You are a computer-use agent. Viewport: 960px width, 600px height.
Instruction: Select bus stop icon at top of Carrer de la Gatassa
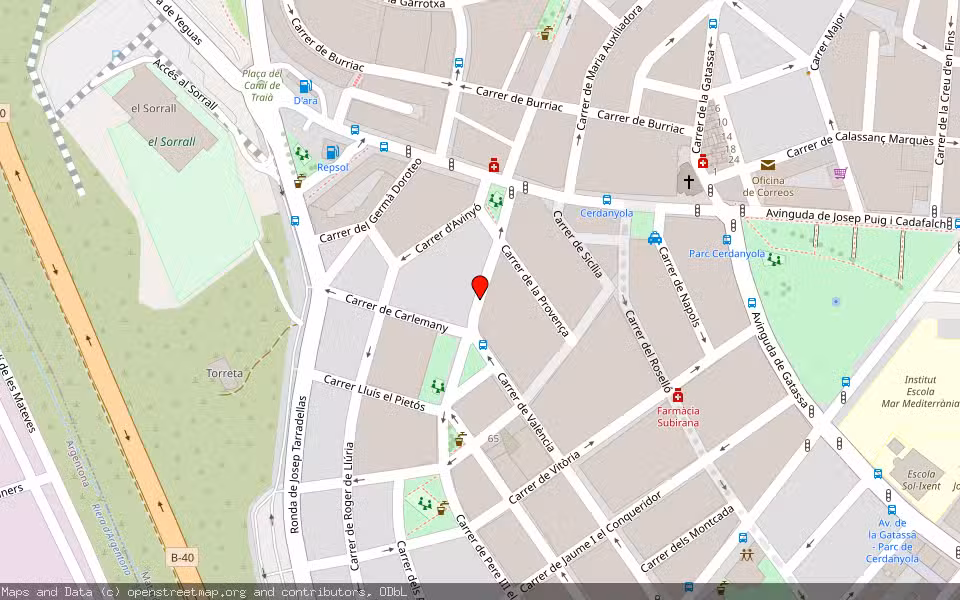point(713,24)
